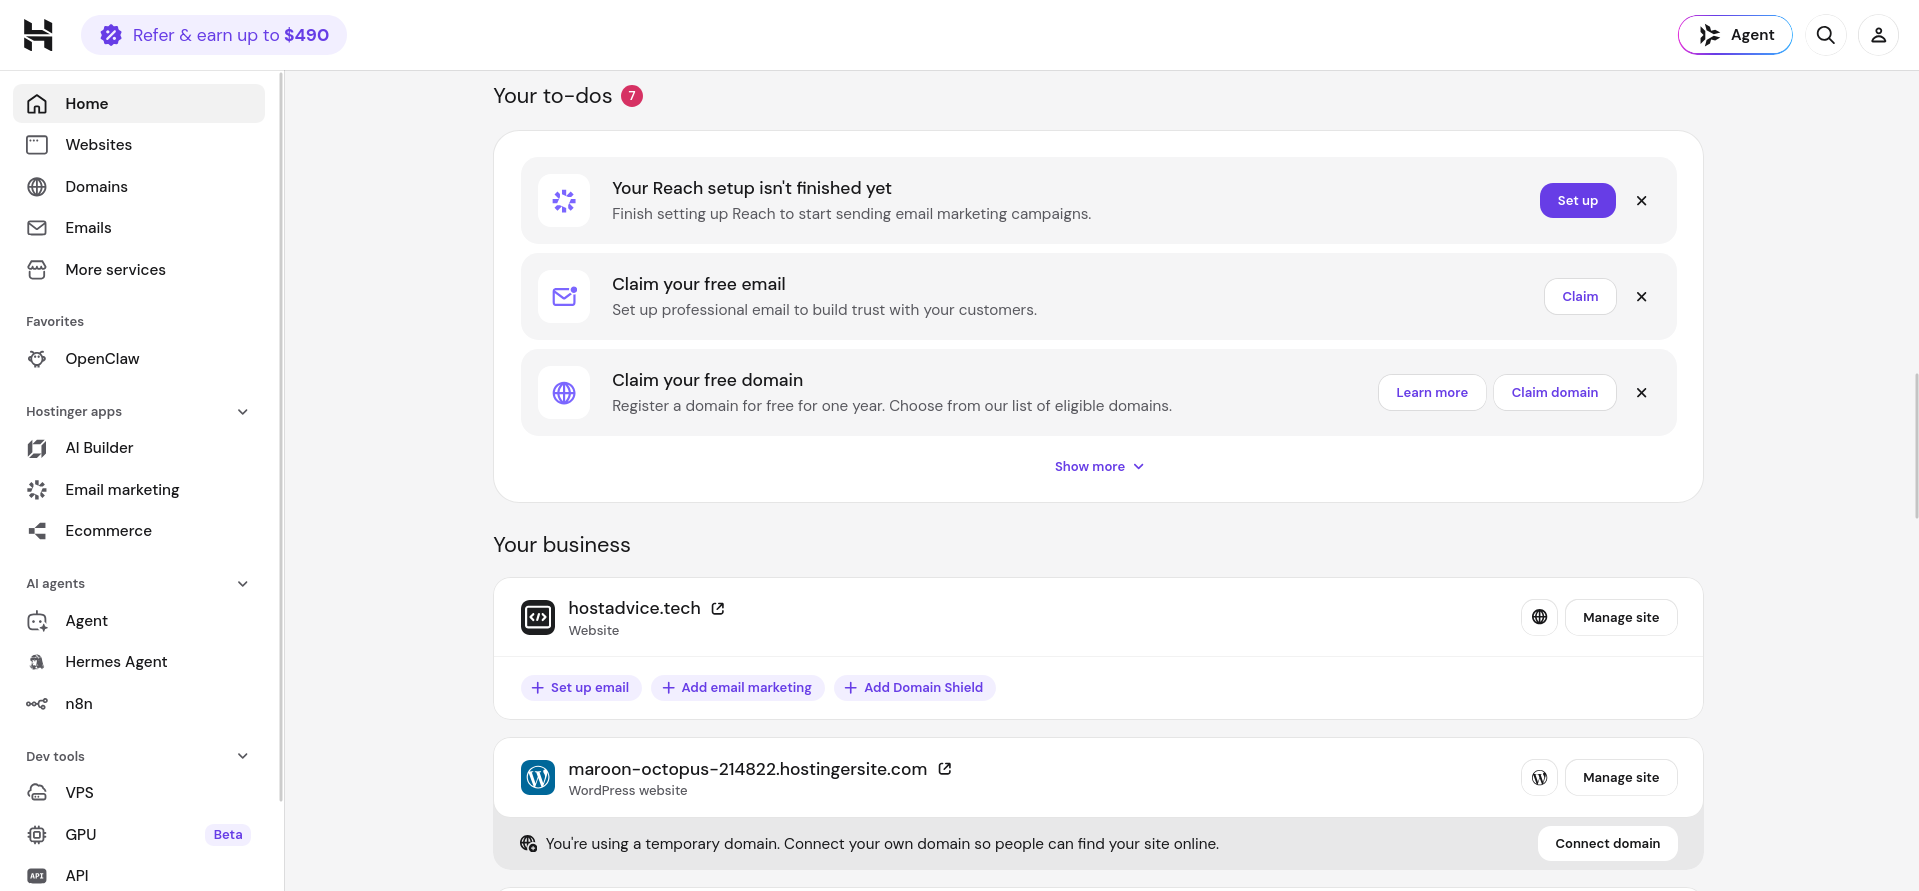Click the Hermes Agent icon
The image size is (1919, 891).
click(37, 662)
